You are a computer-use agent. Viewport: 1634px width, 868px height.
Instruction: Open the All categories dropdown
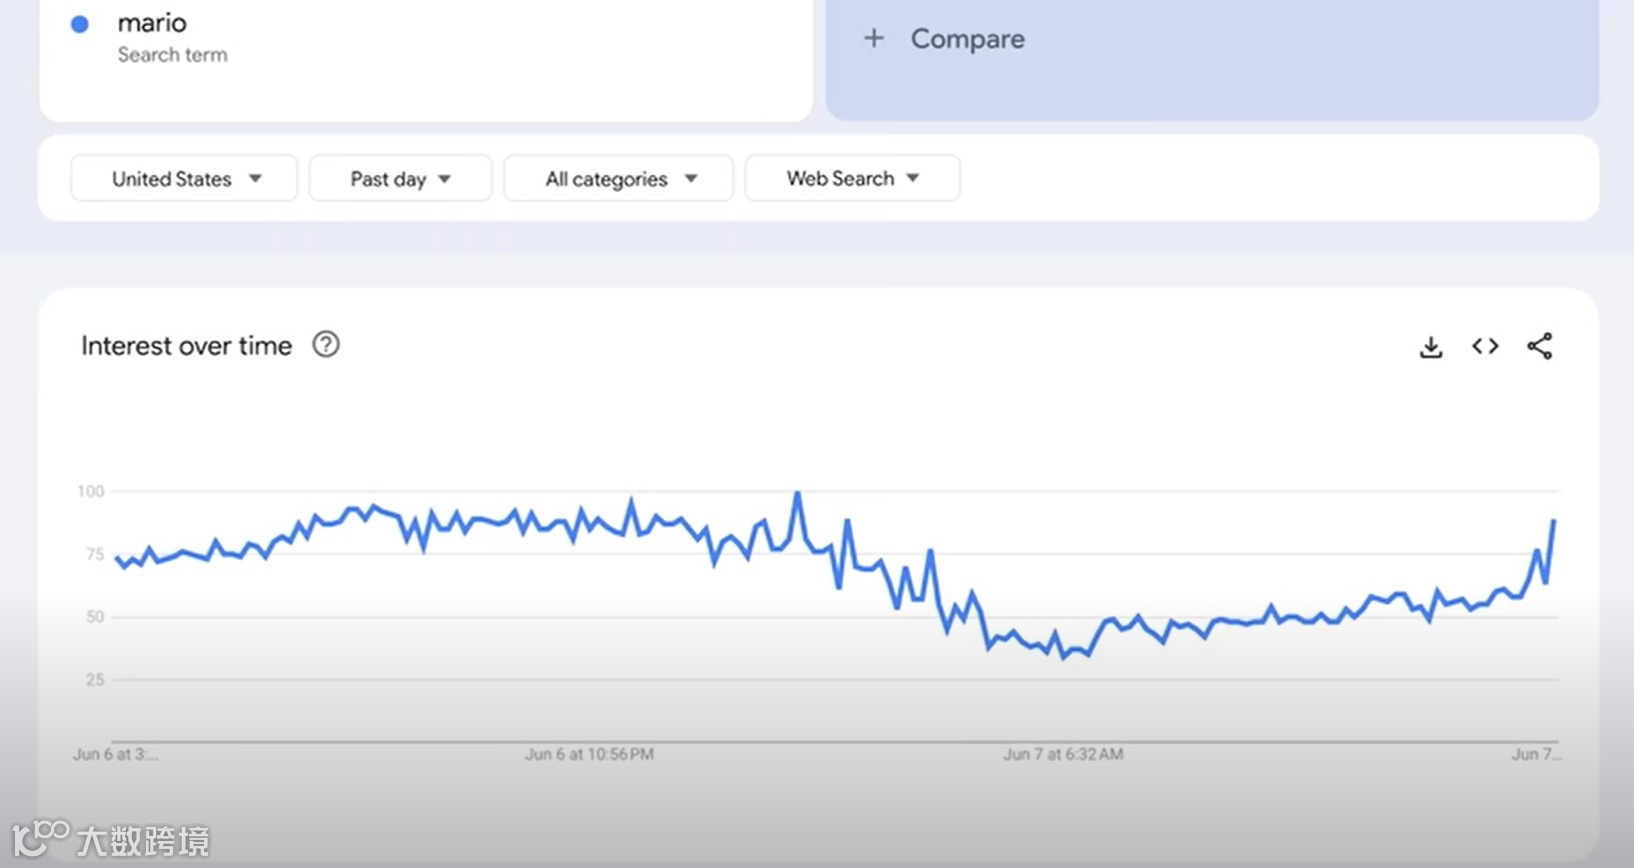pyautogui.click(x=618, y=179)
